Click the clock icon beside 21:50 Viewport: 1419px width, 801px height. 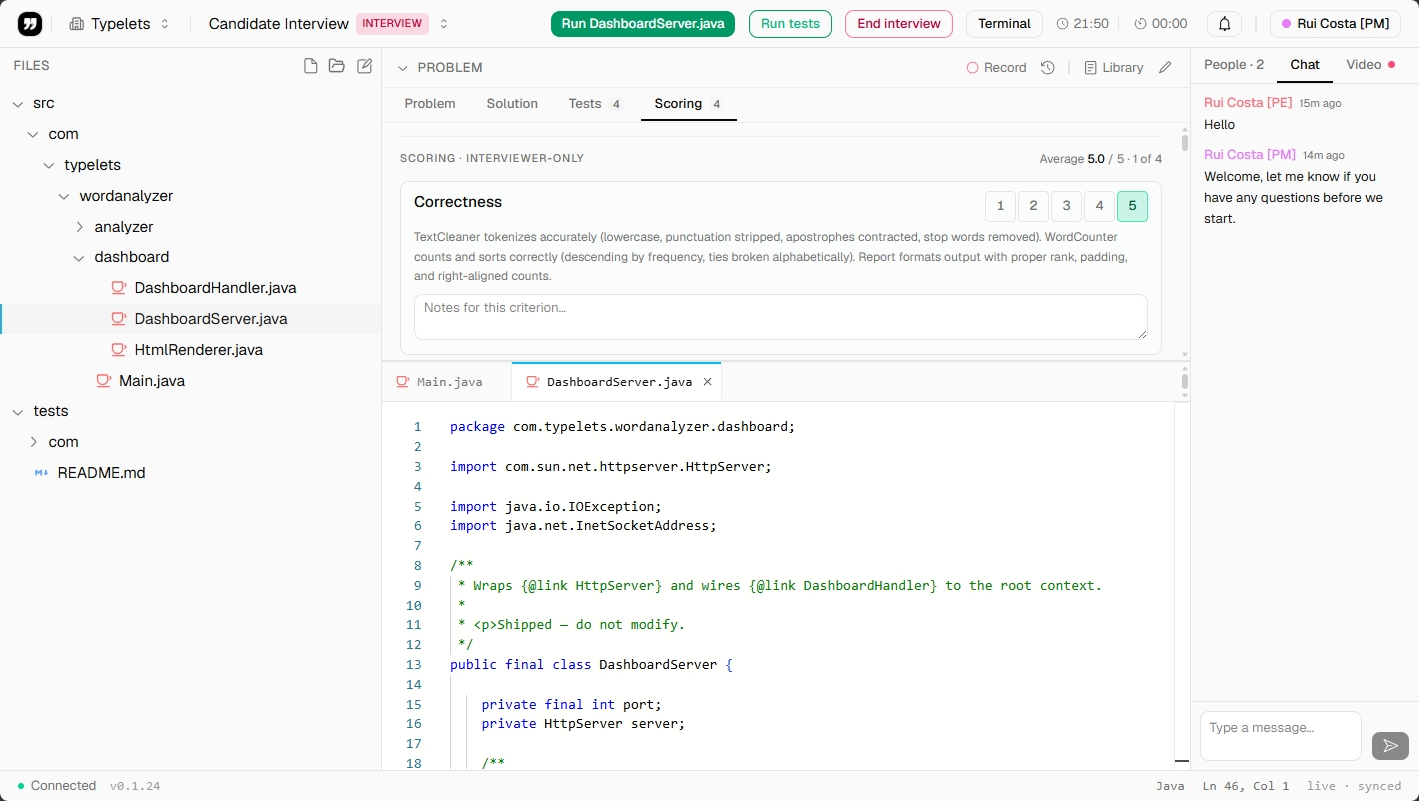(x=1062, y=24)
